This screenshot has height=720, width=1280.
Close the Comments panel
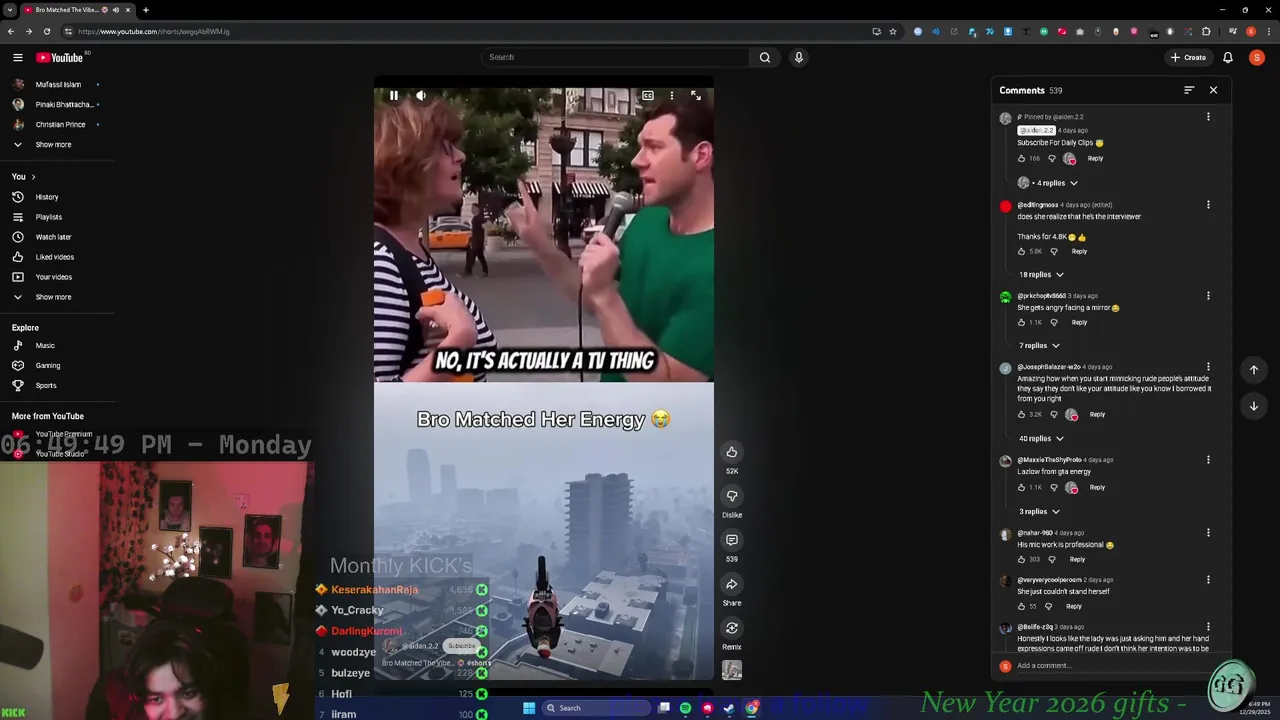1213,90
